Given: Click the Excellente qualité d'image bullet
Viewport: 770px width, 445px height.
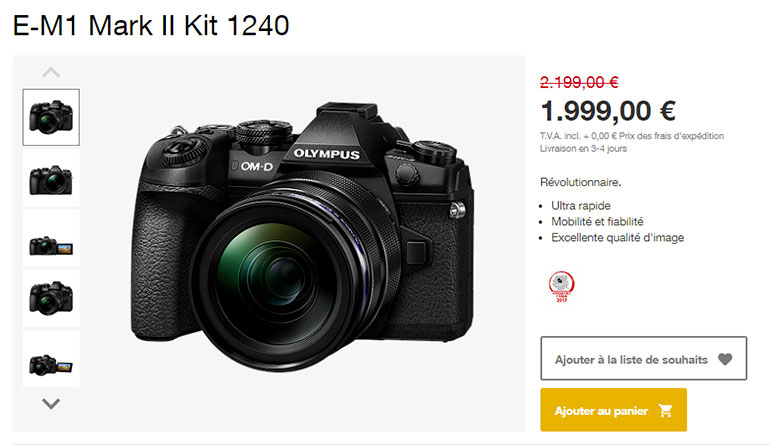Looking at the screenshot, I should [x=617, y=238].
